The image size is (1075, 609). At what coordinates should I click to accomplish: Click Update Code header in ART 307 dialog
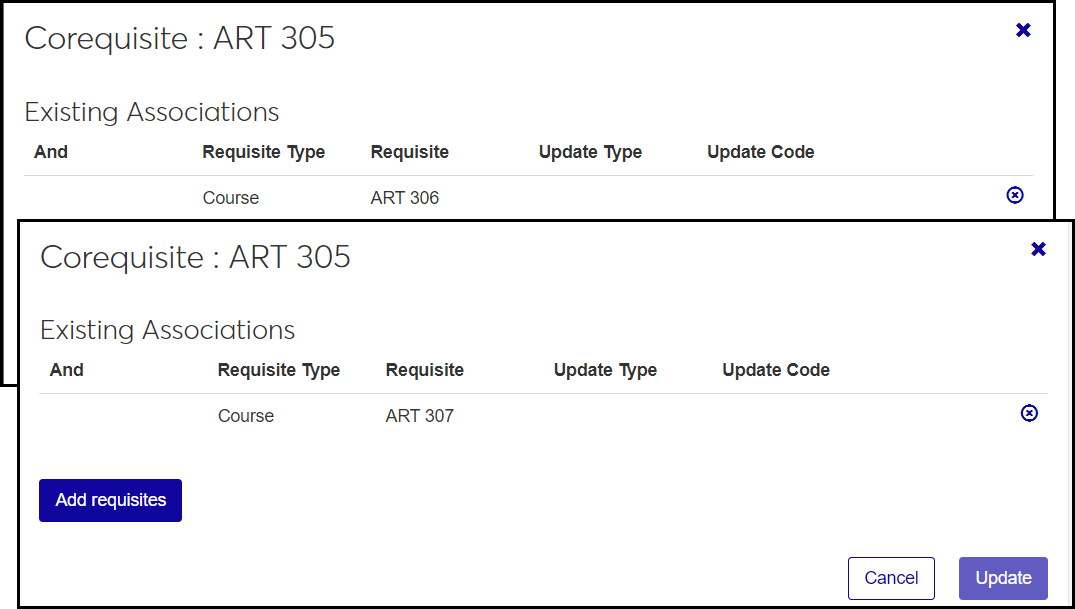click(776, 370)
